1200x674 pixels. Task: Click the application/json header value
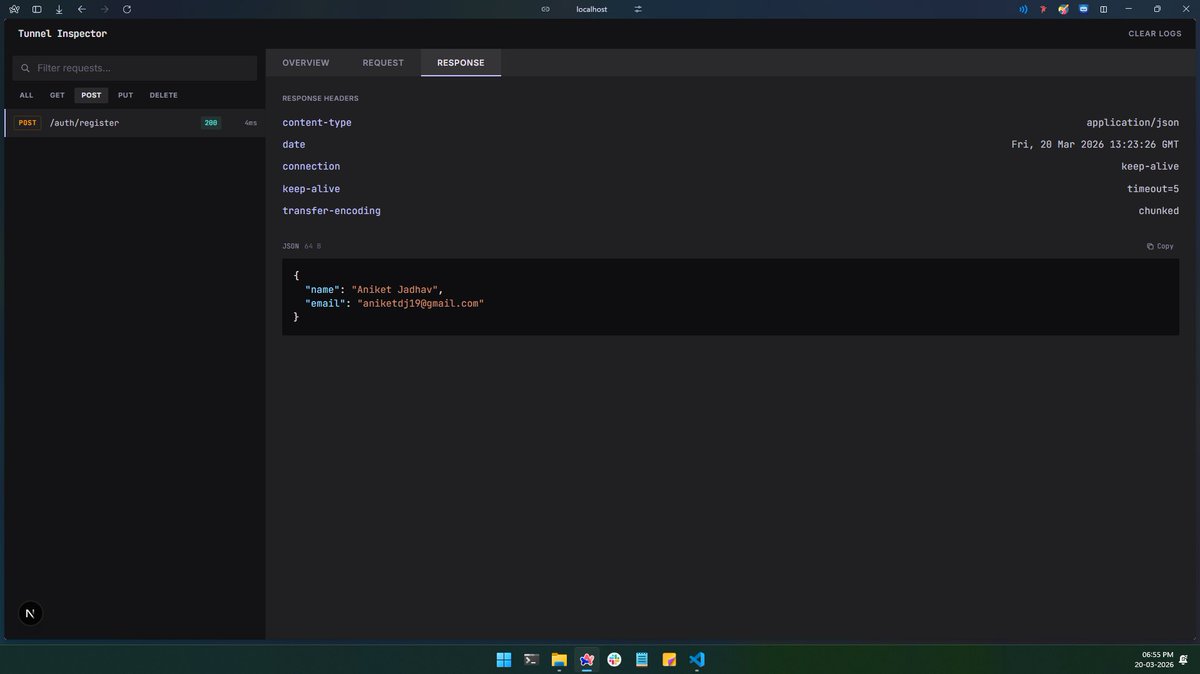tap(1133, 122)
